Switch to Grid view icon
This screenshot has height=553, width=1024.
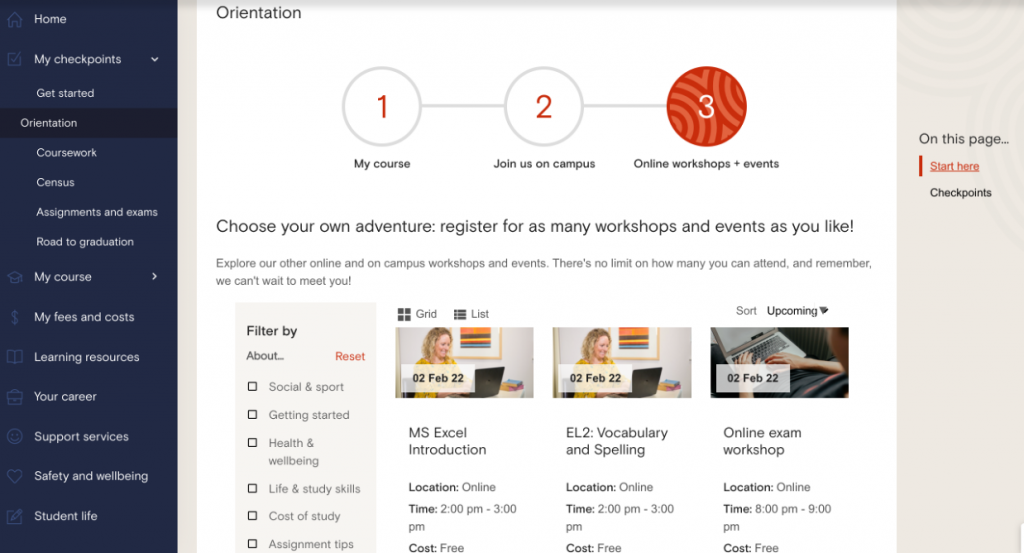click(x=404, y=314)
